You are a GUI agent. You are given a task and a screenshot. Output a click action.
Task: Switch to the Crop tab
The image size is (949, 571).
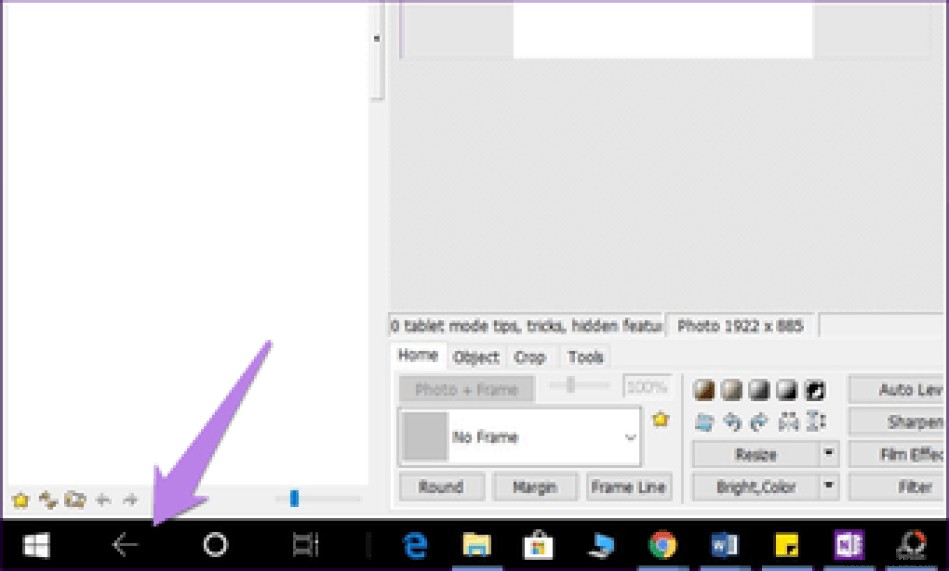coord(530,357)
